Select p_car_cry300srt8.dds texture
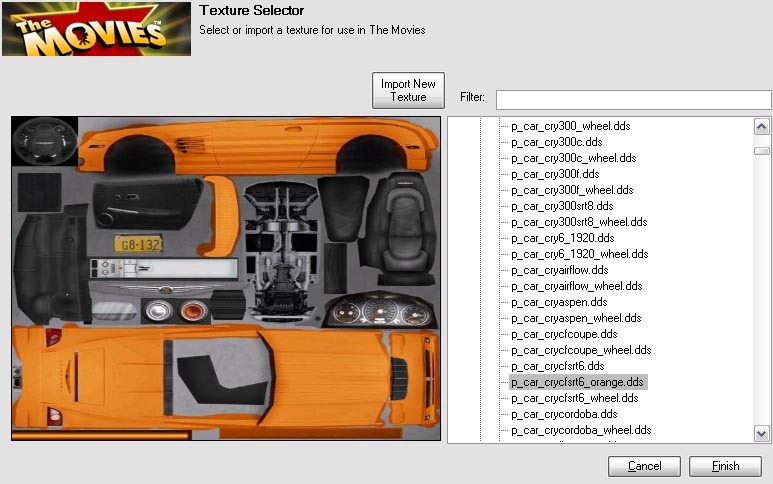773x484 pixels. point(561,206)
